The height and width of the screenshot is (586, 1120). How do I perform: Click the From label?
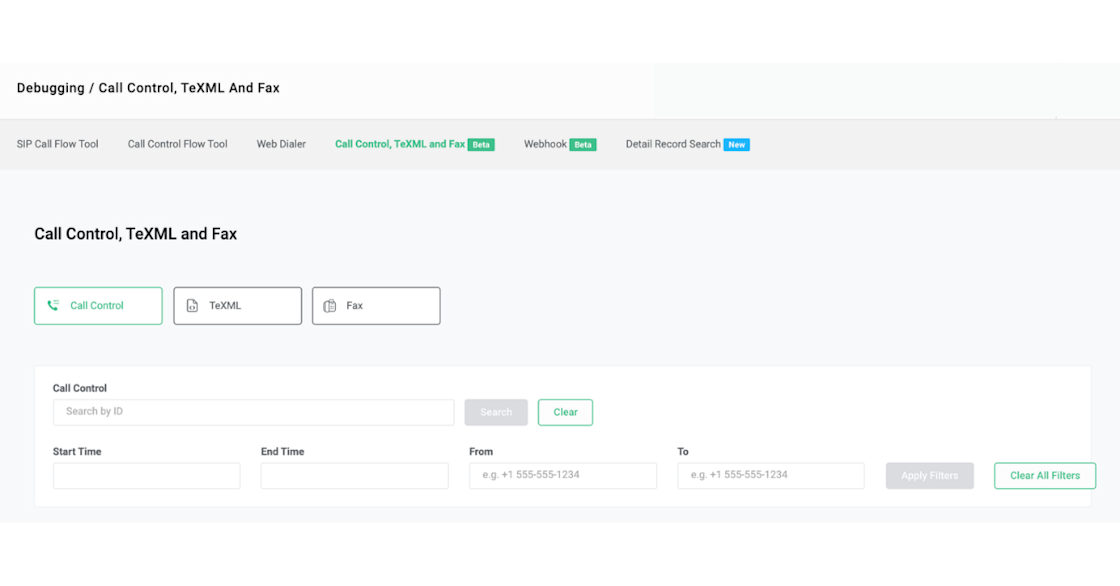481,452
